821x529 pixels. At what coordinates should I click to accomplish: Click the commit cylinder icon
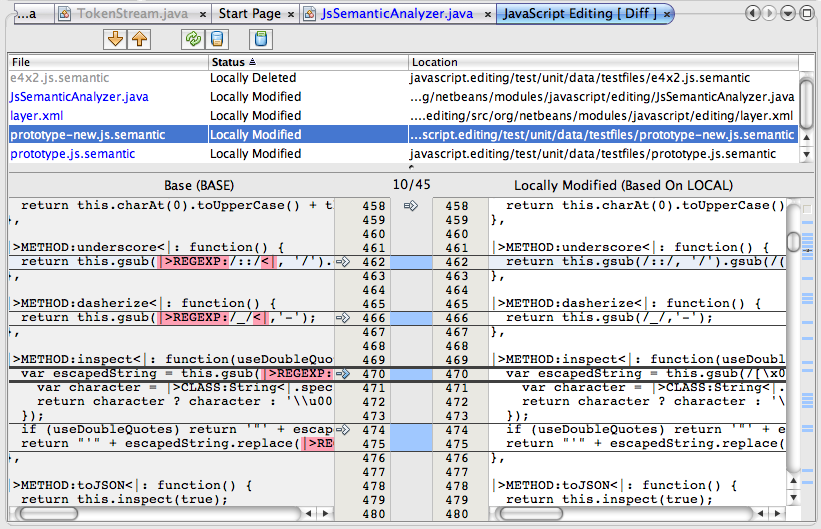click(261, 39)
